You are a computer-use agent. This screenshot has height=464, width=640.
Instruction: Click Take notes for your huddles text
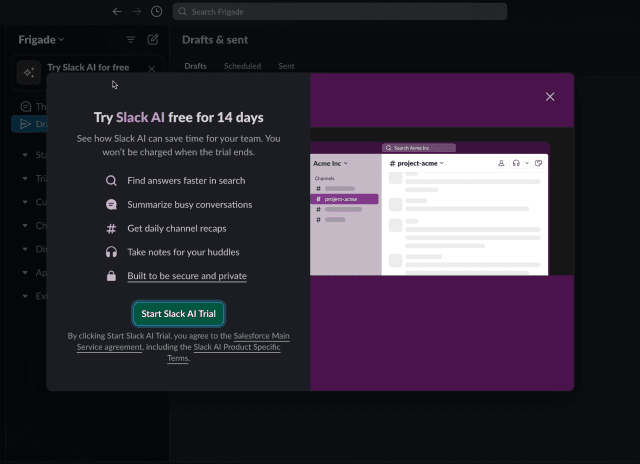coord(183,252)
